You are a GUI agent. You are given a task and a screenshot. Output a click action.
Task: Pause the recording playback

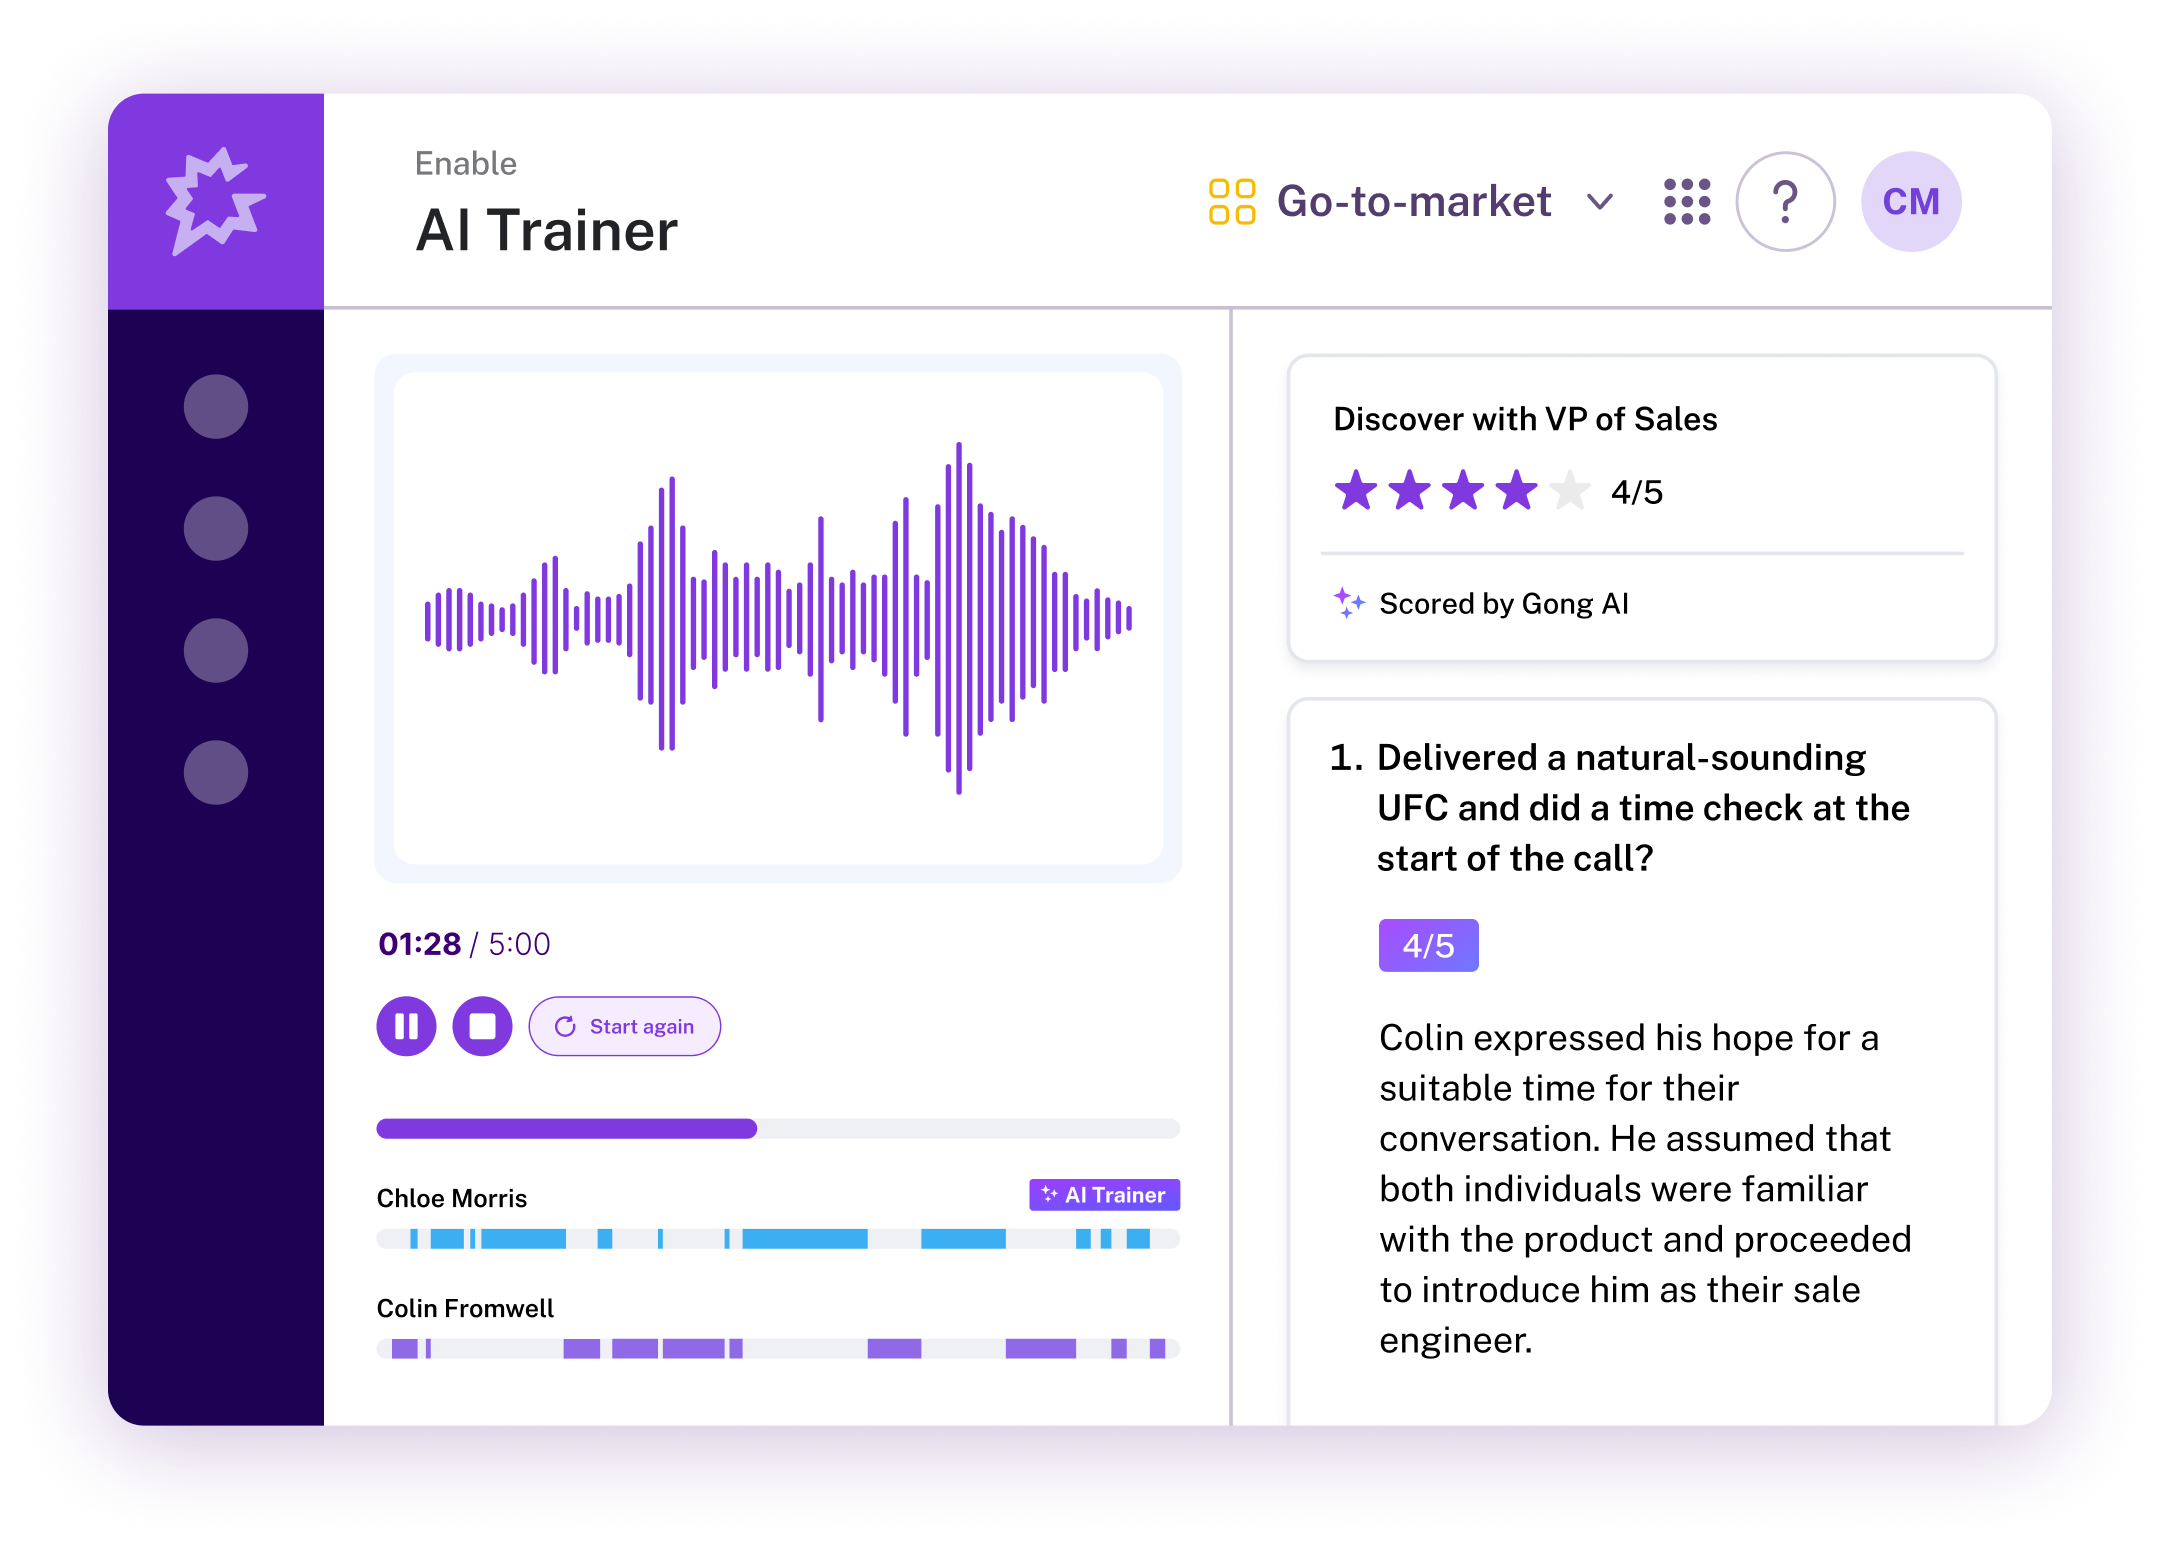coord(406,1026)
